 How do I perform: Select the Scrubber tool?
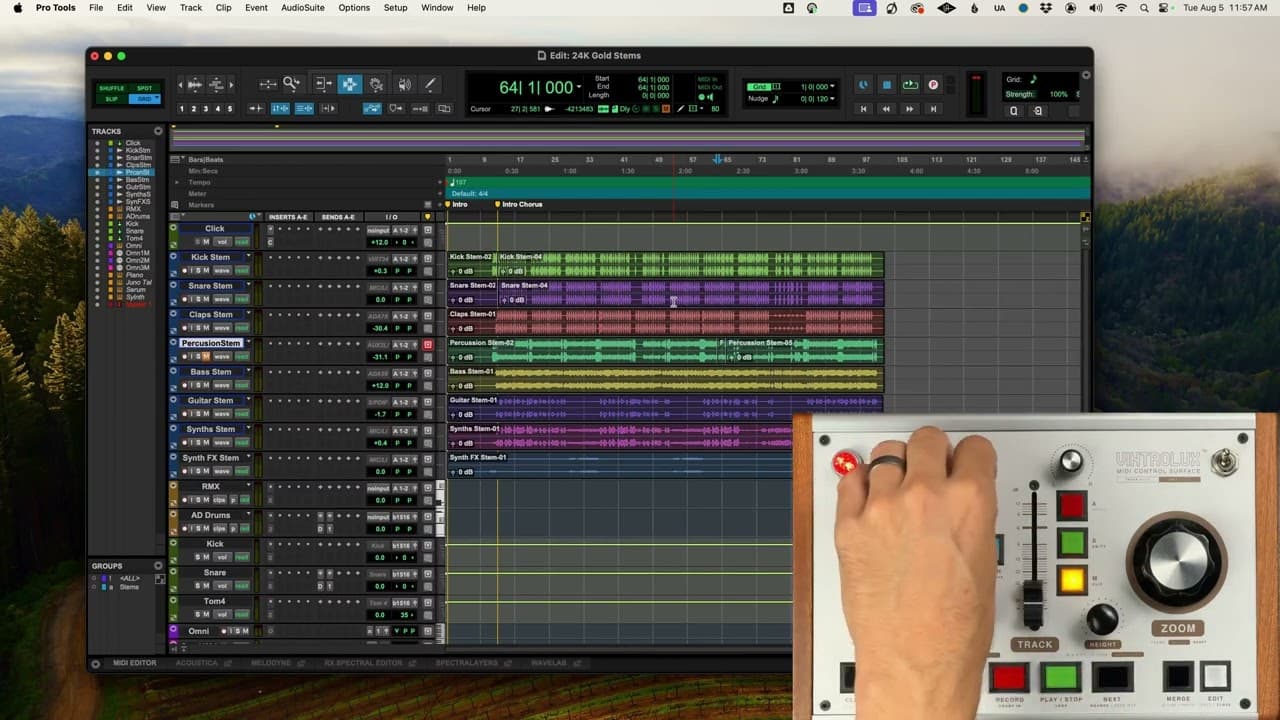point(405,84)
